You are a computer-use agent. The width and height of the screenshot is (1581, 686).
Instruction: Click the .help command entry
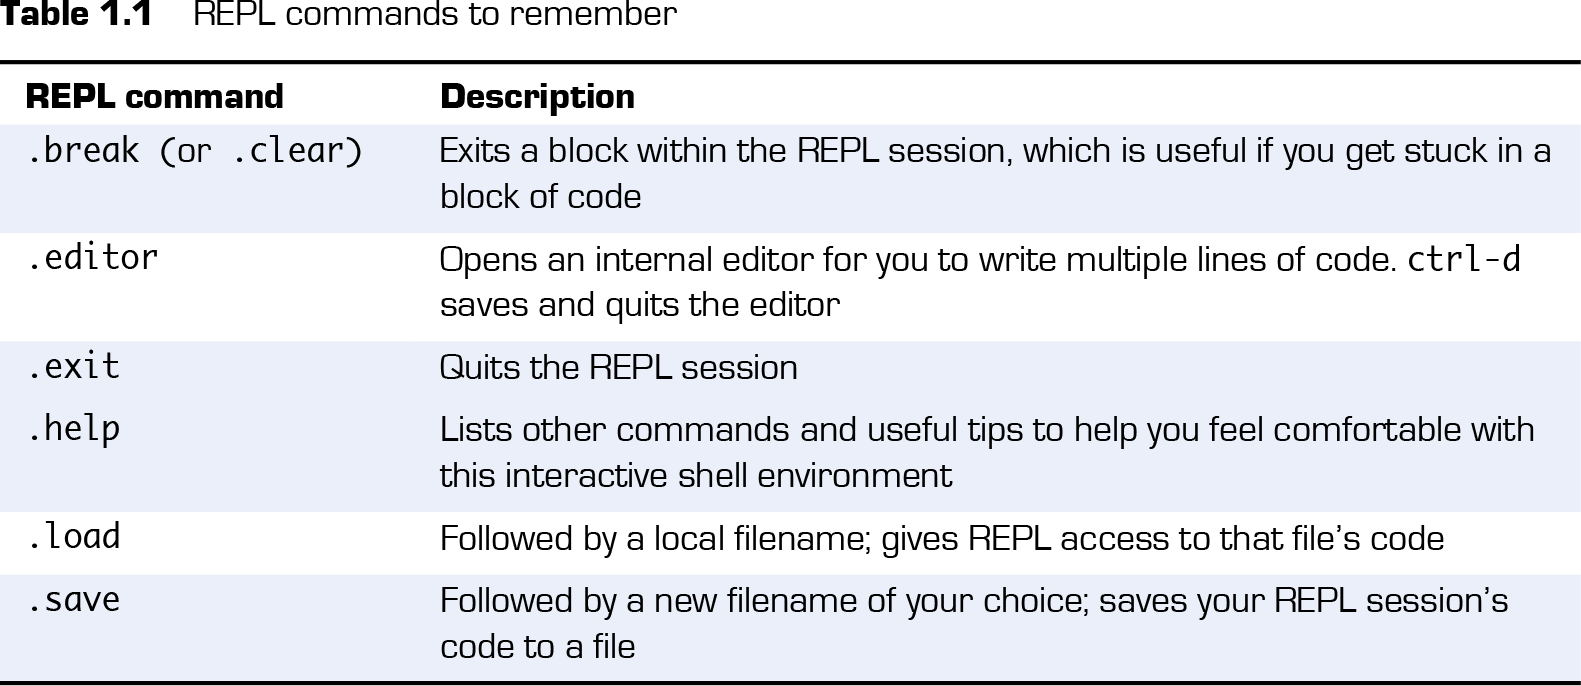pyautogui.click(x=73, y=430)
